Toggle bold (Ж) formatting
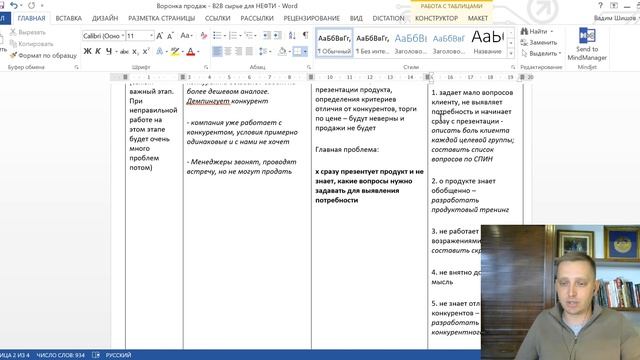The image size is (640, 360). coord(87,51)
